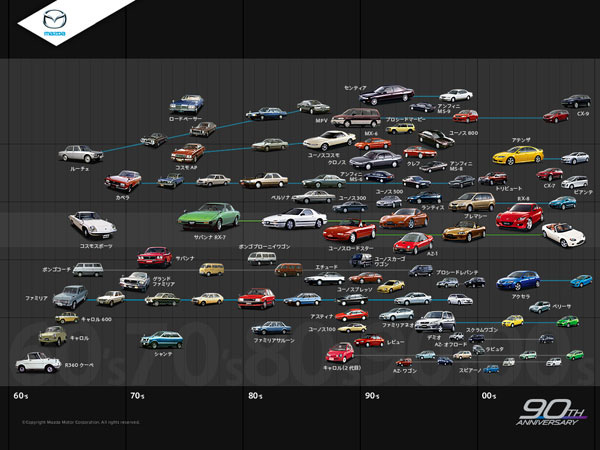
Task: Click the 60s decade label
Action: click(21, 396)
